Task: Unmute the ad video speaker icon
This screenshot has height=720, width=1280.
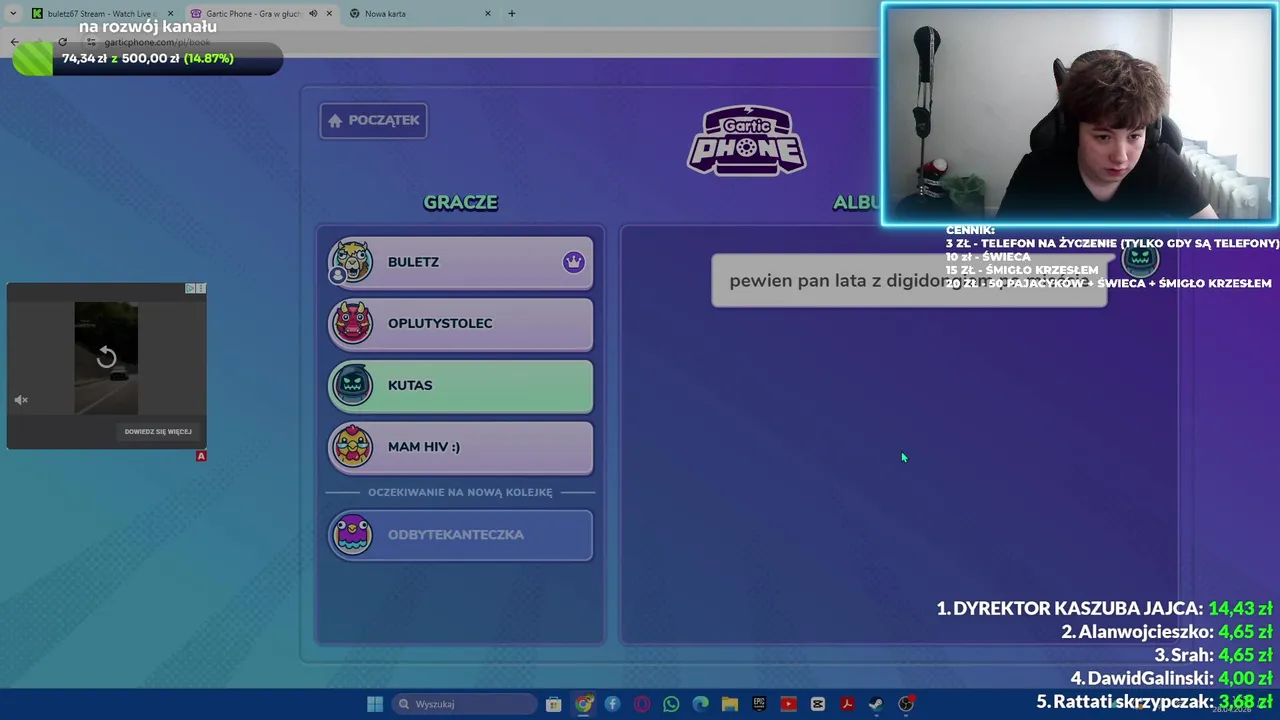Action: 21,400
